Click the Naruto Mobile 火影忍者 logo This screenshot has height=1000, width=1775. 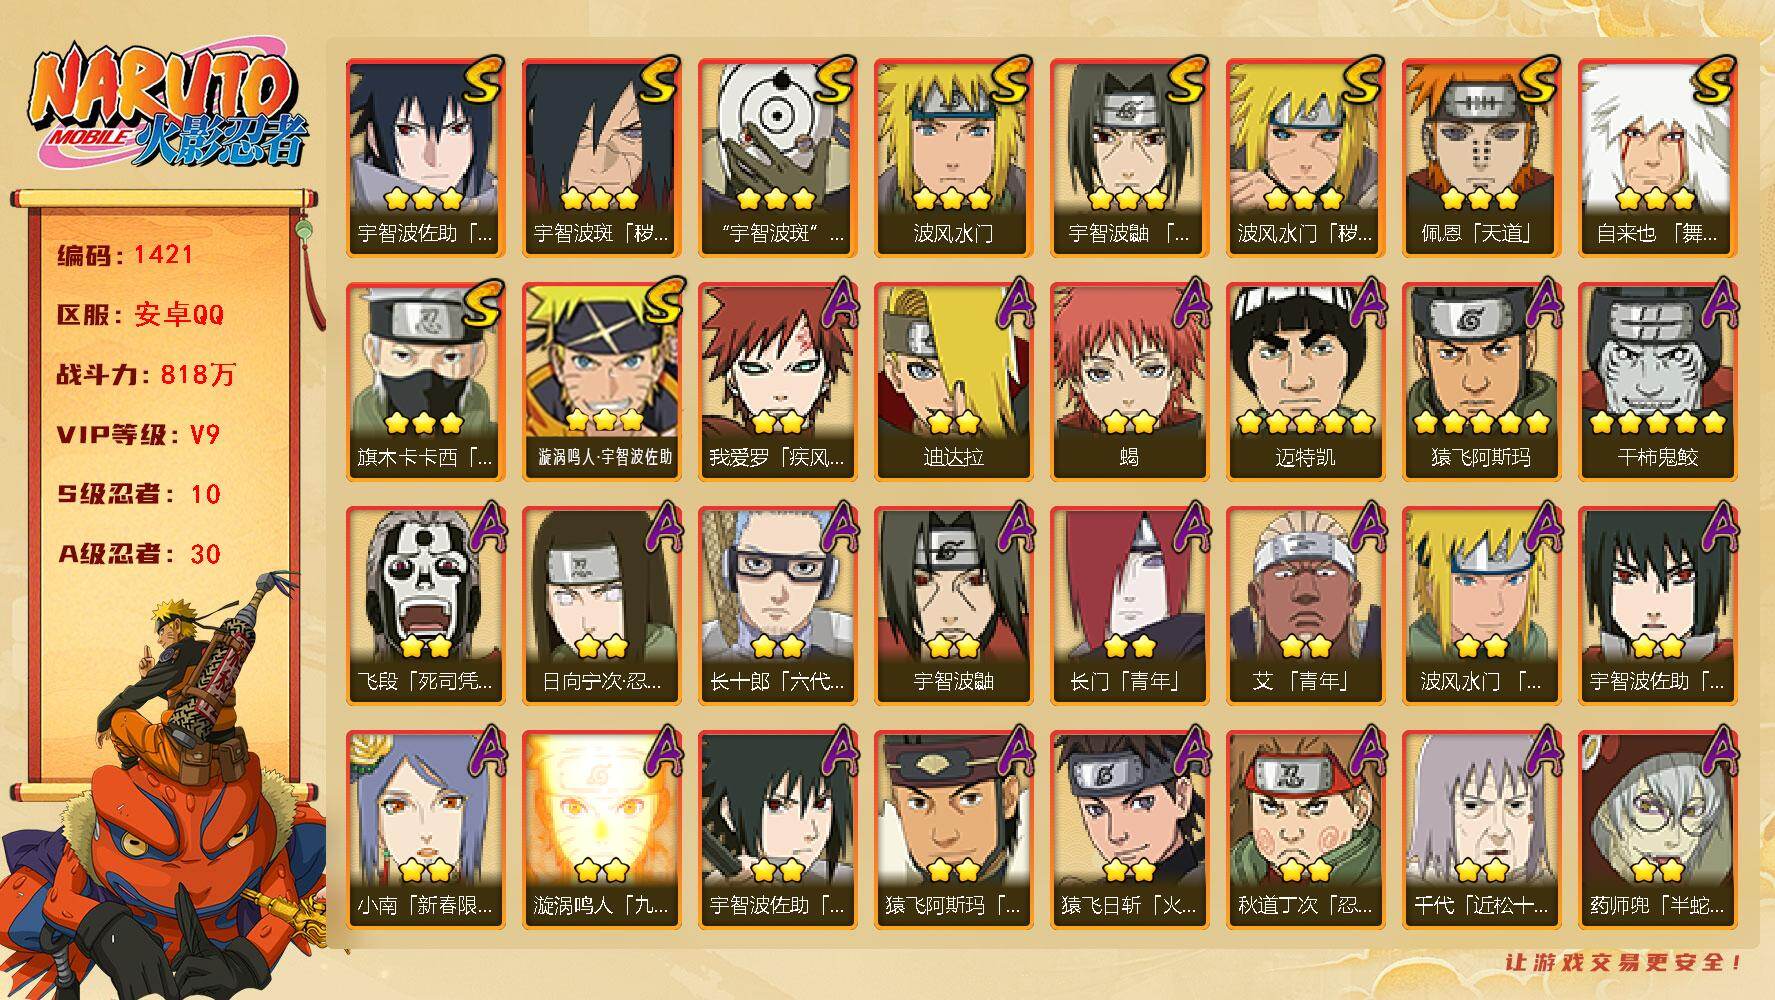point(165,107)
